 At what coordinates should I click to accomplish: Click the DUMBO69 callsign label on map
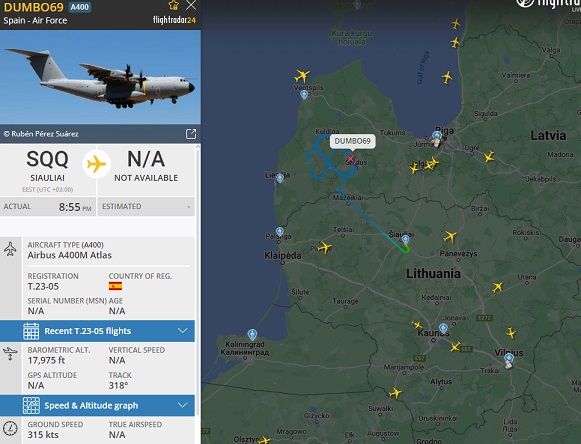(x=352, y=141)
